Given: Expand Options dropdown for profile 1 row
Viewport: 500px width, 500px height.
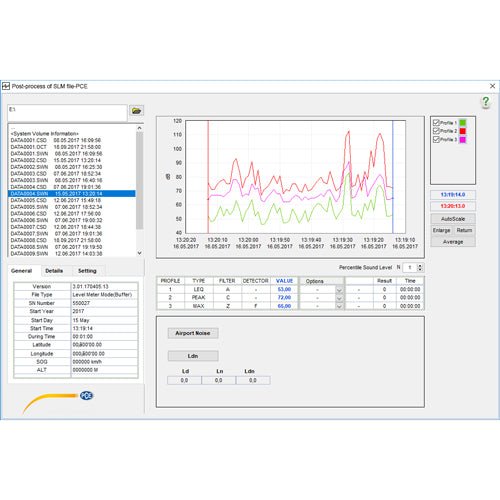Looking at the screenshot, I should (339, 290).
